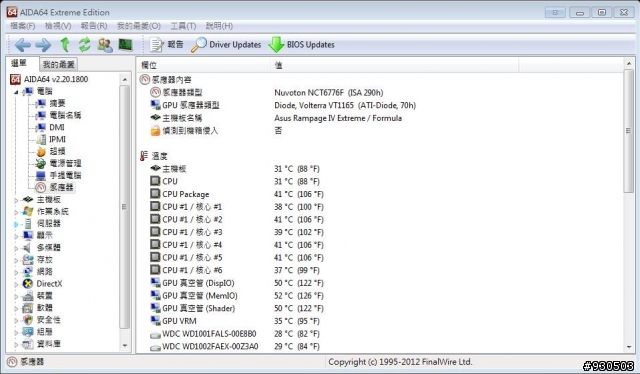The height and width of the screenshot is (374, 640).
Task: Click the padlock icon for 偵測到機箱侵入
Action: point(155,131)
